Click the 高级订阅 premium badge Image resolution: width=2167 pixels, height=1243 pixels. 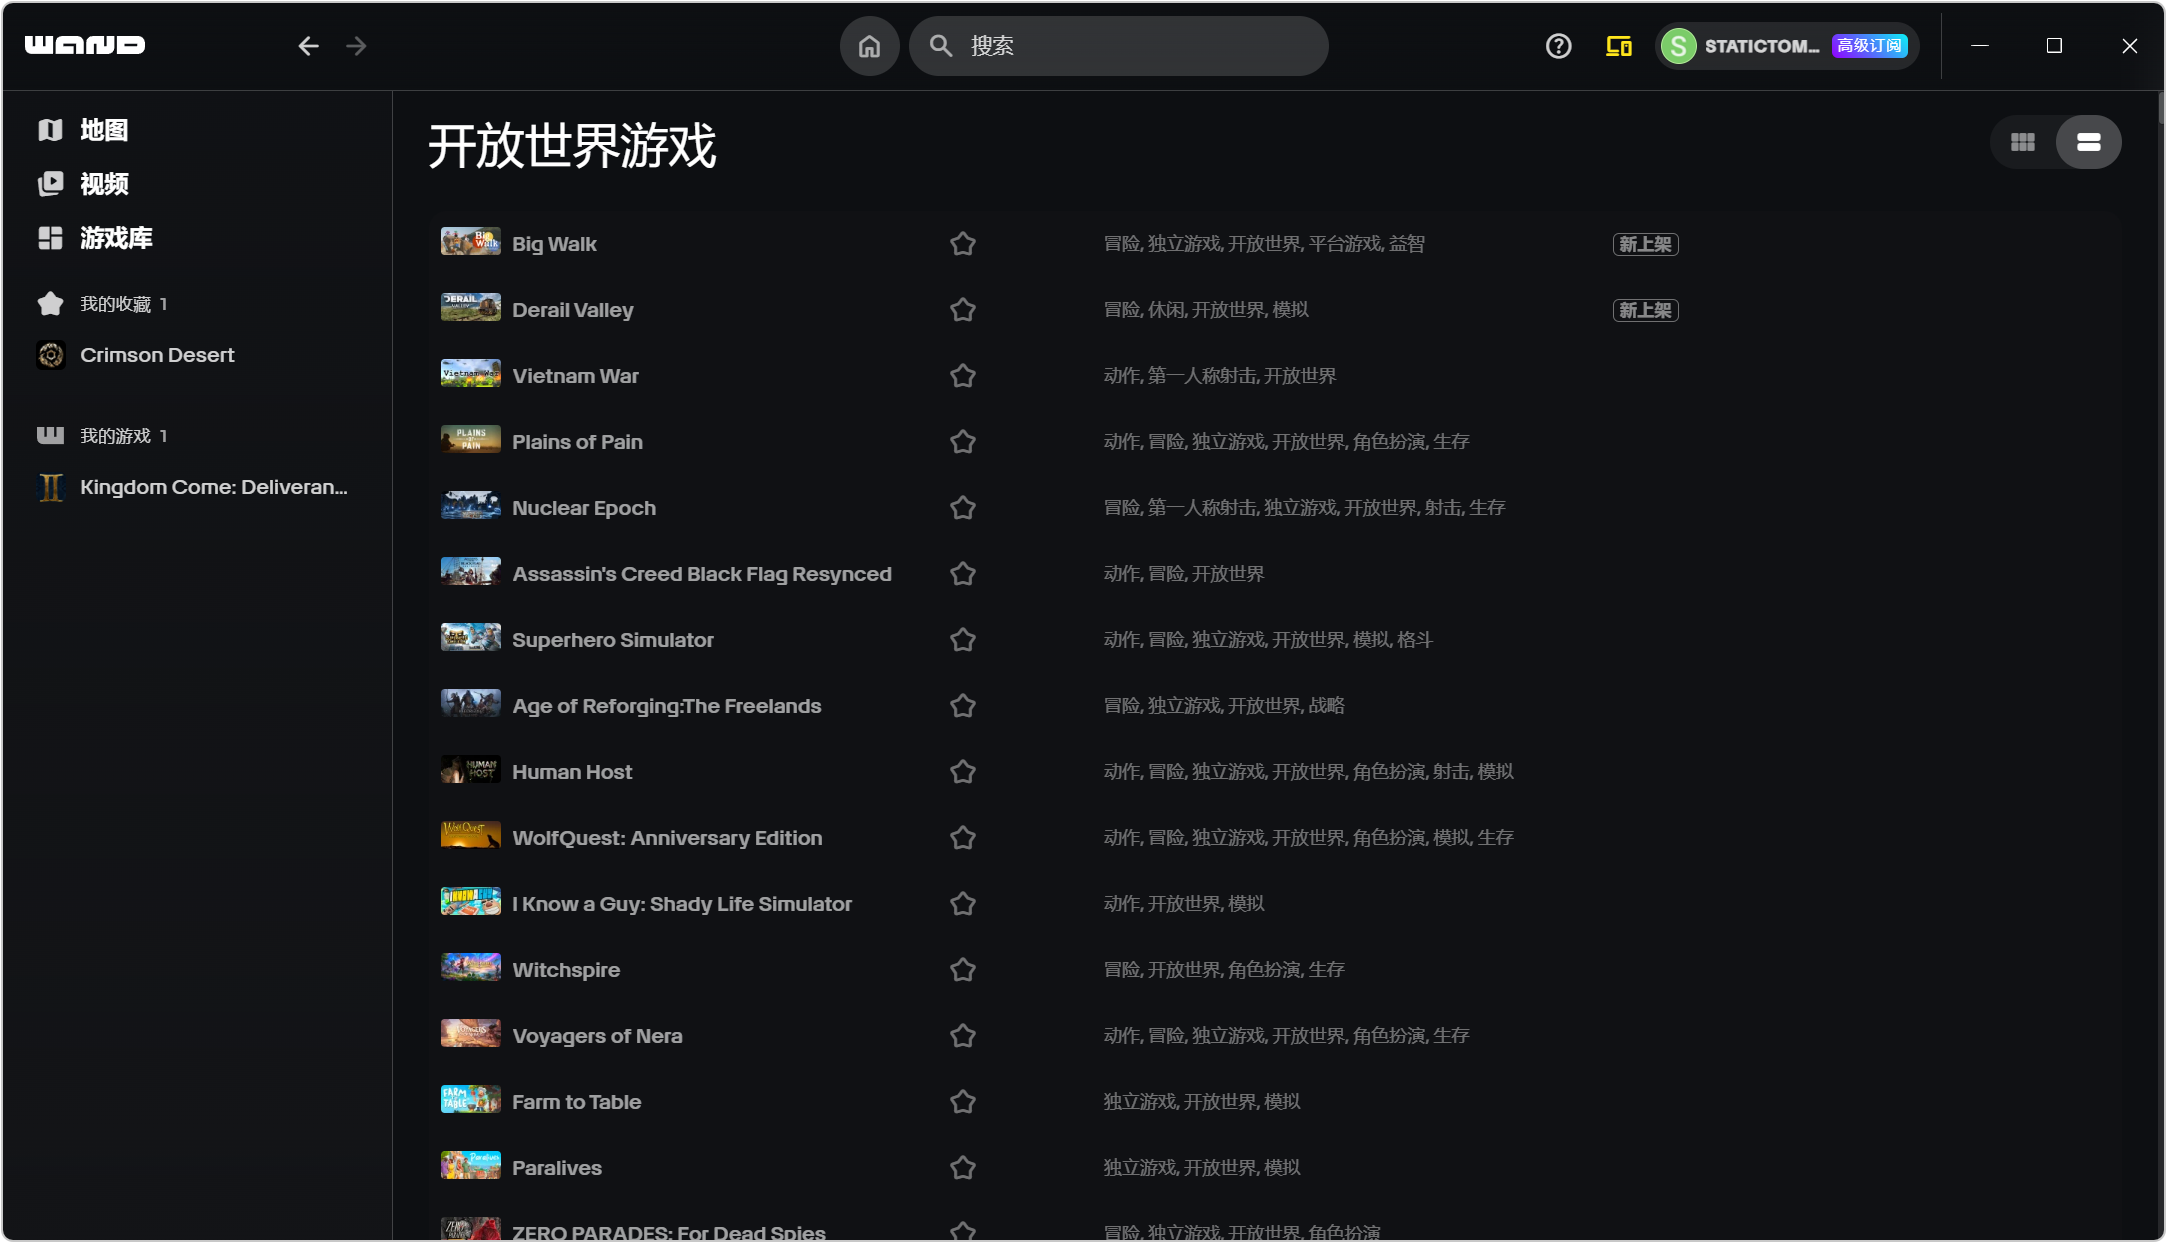[x=1869, y=46]
